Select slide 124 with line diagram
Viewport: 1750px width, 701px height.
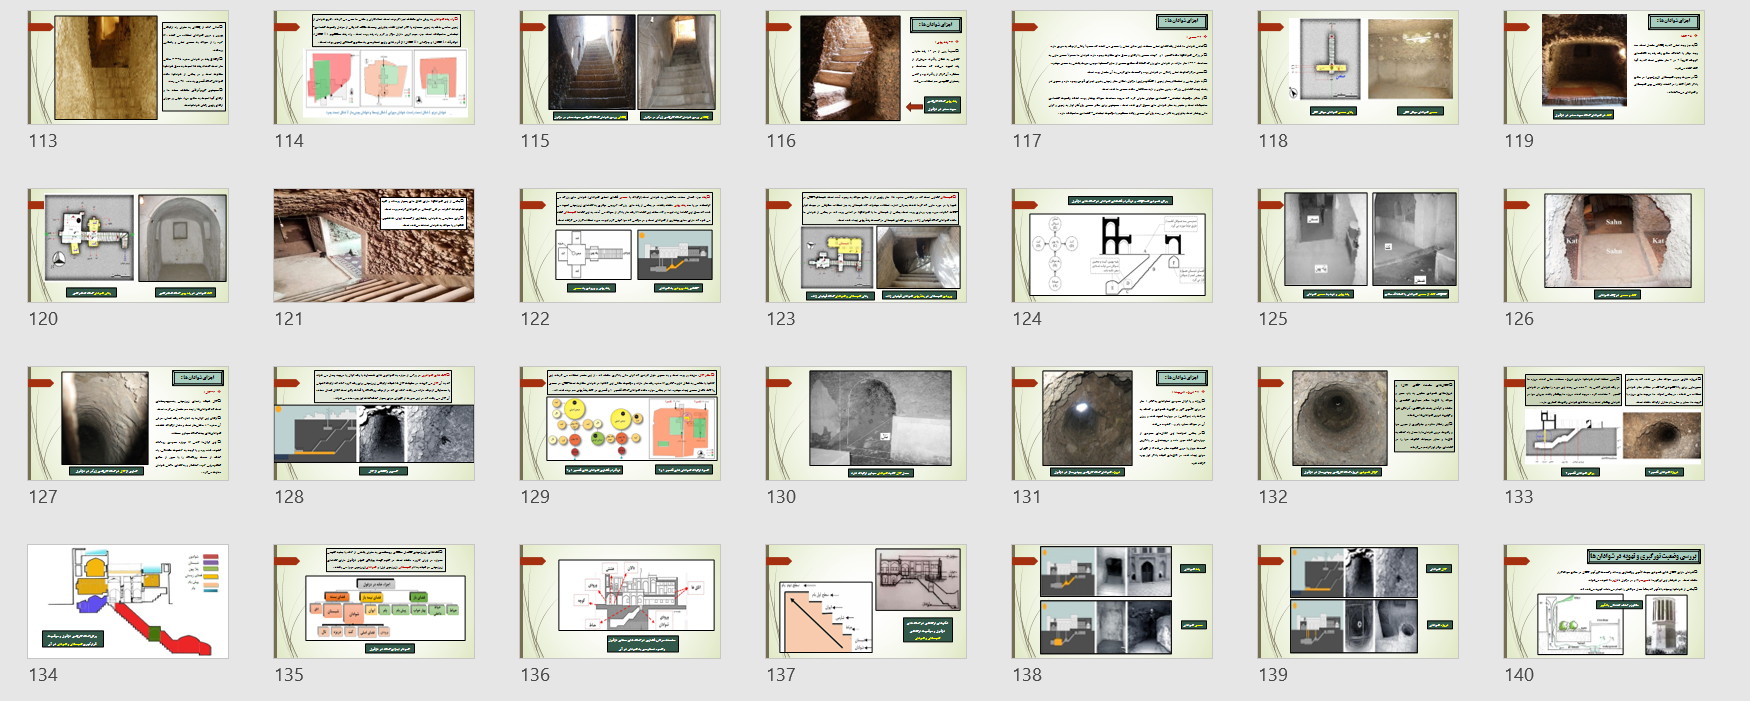point(1112,246)
